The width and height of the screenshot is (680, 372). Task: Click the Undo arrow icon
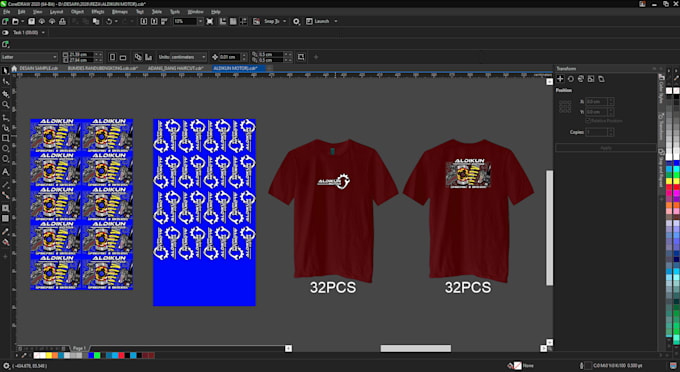[109, 21]
